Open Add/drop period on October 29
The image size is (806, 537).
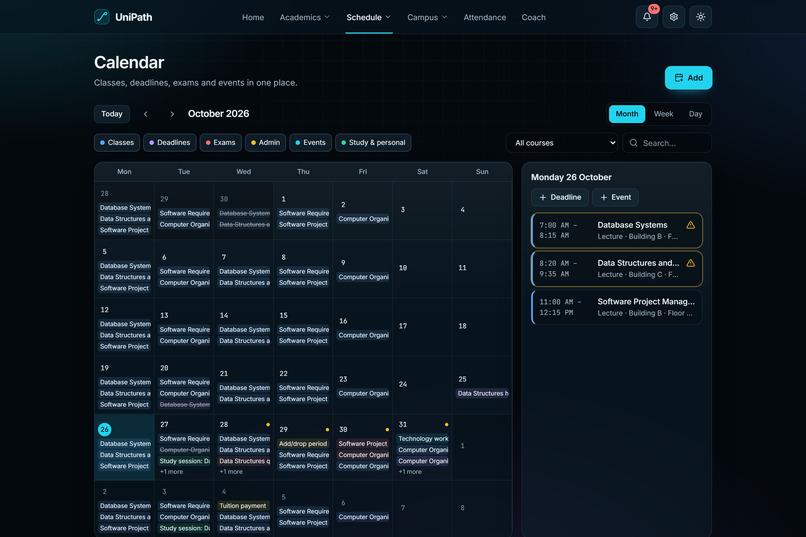tap(303, 443)
